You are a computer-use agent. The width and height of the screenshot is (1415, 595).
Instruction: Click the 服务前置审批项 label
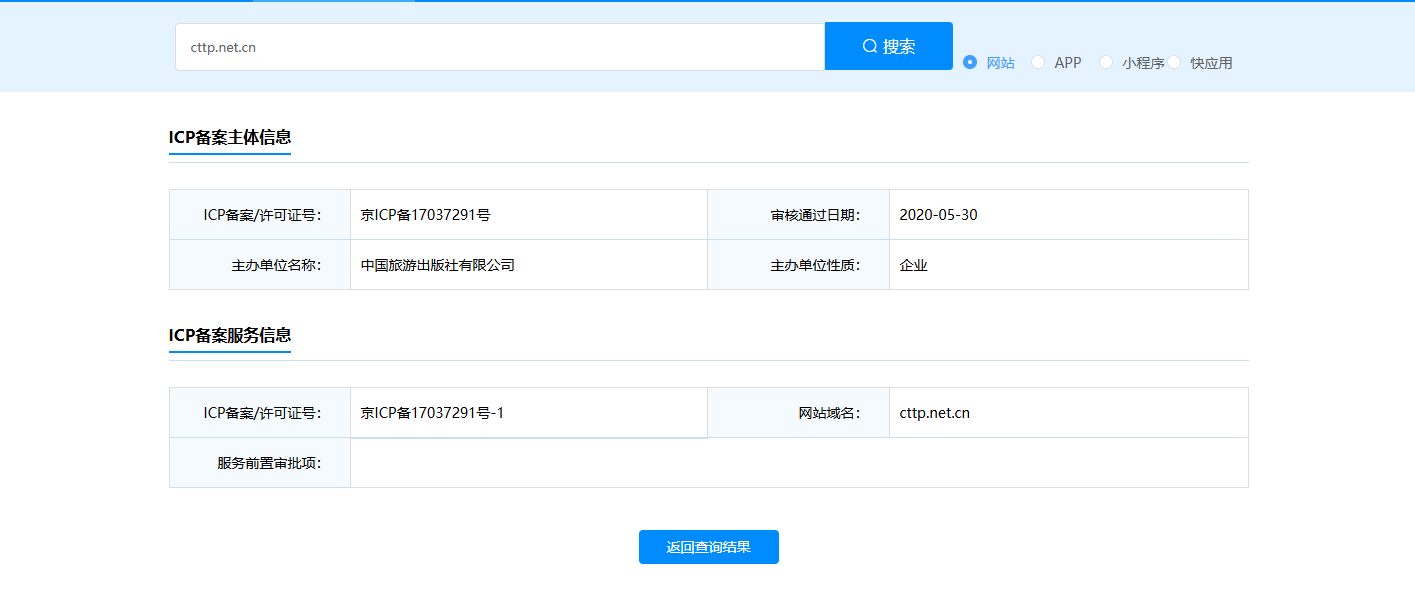click(x=269, y=463)
